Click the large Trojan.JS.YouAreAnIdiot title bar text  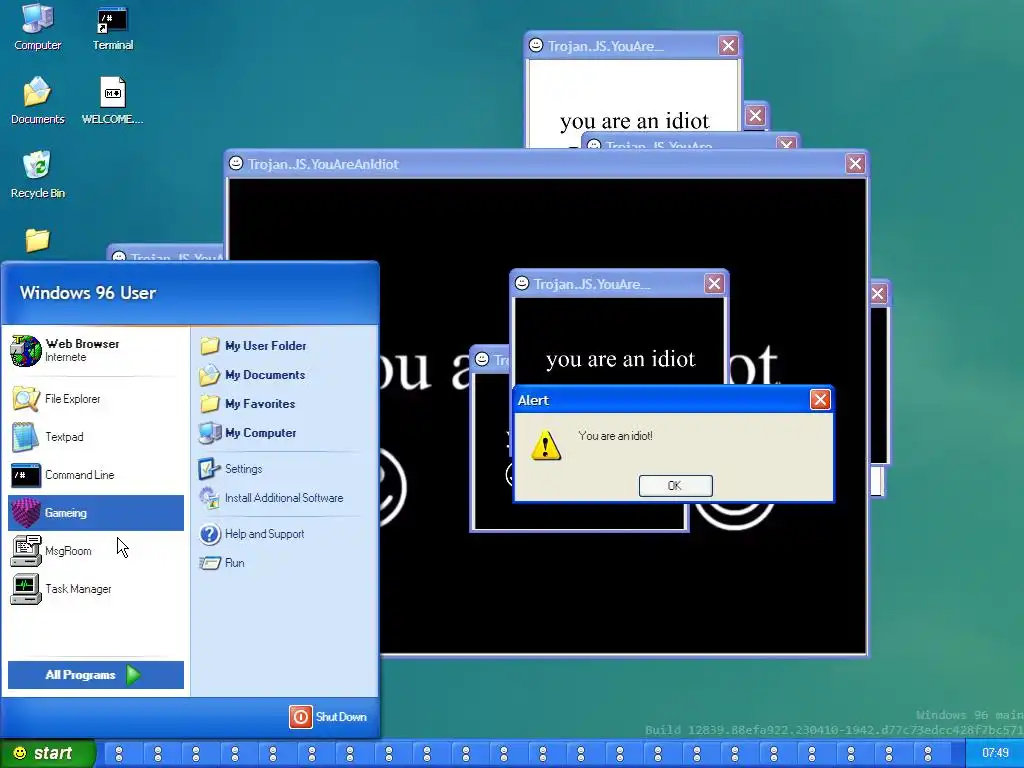click(x=323, y=164)
